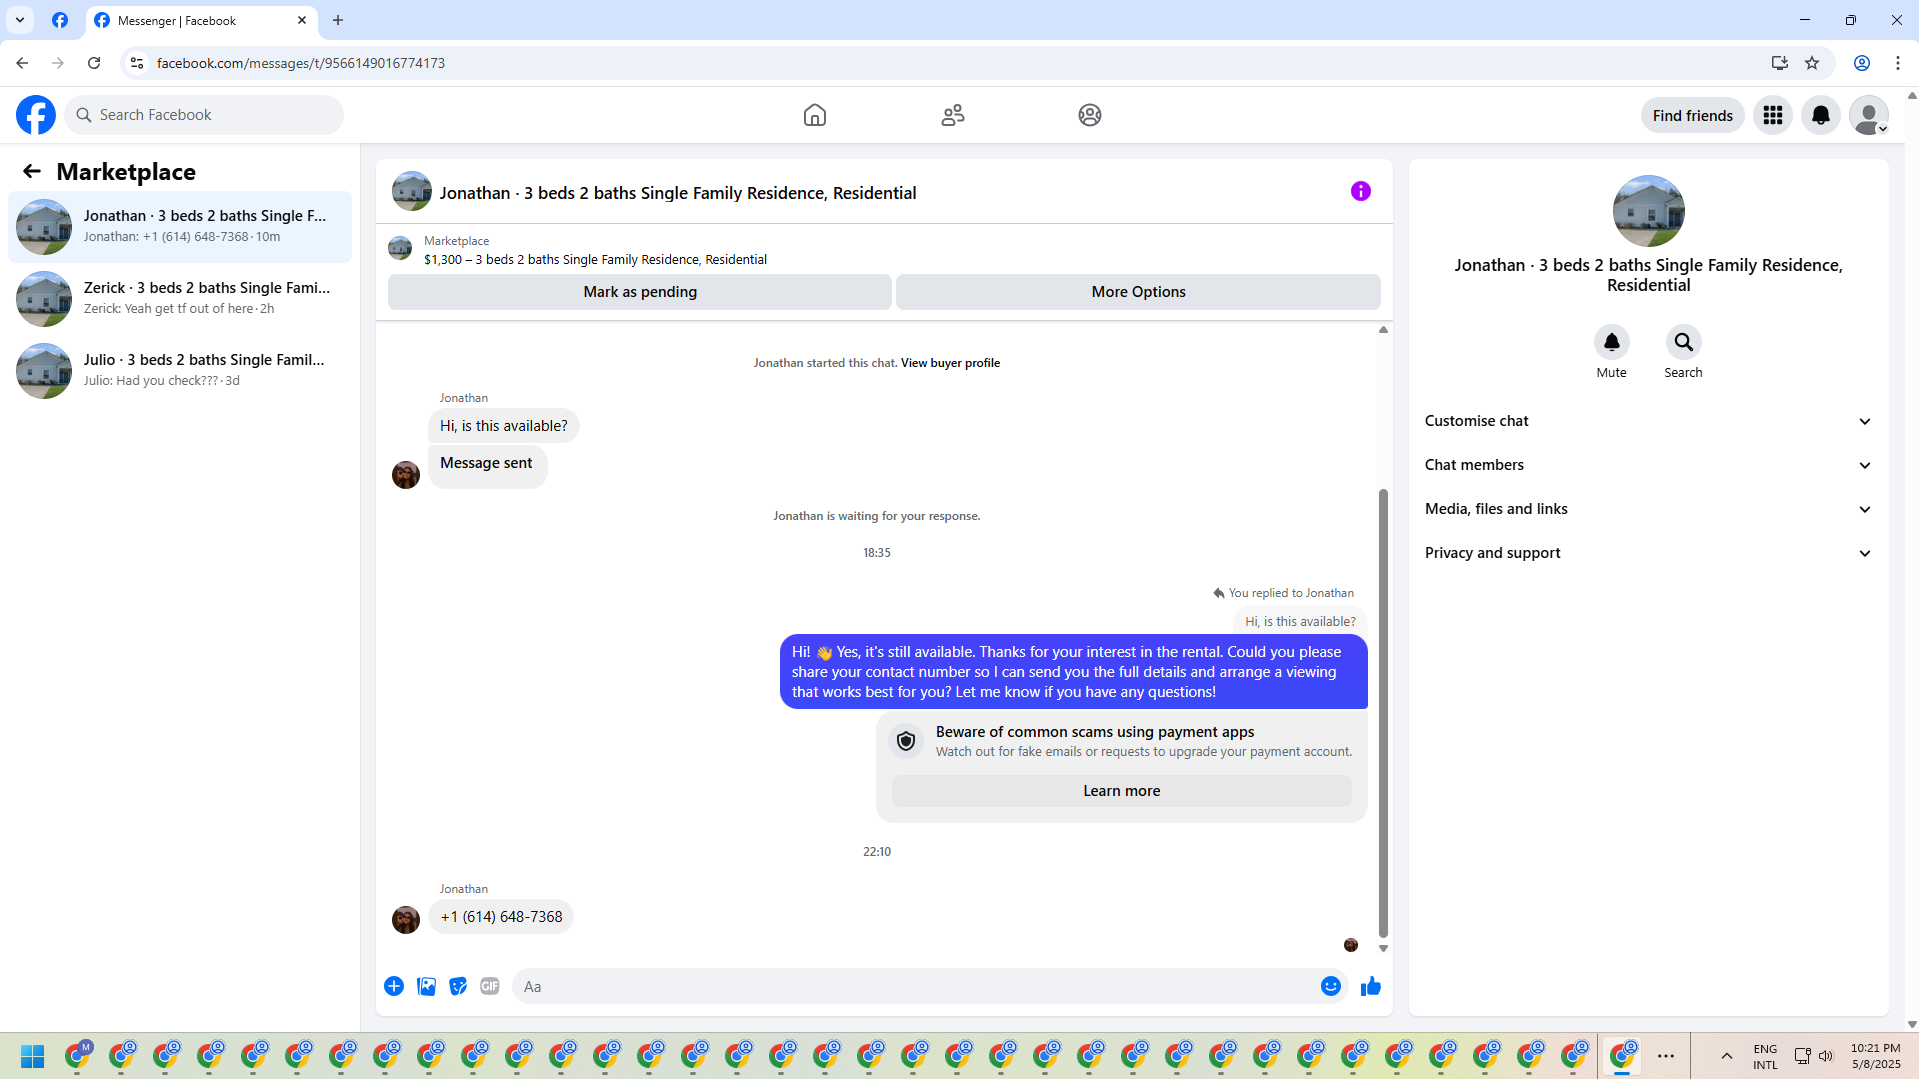1919x1079 pixels.
Task: Open the browser tab search dropdown
Action: tap(20, 20)
